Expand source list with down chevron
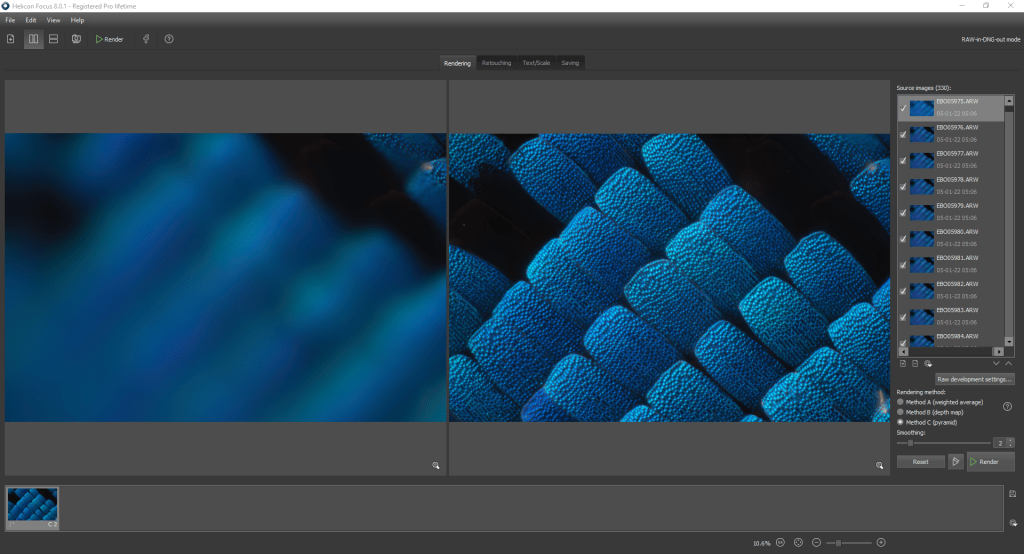This screenshot has height=554, width=1024. [997, 364]
